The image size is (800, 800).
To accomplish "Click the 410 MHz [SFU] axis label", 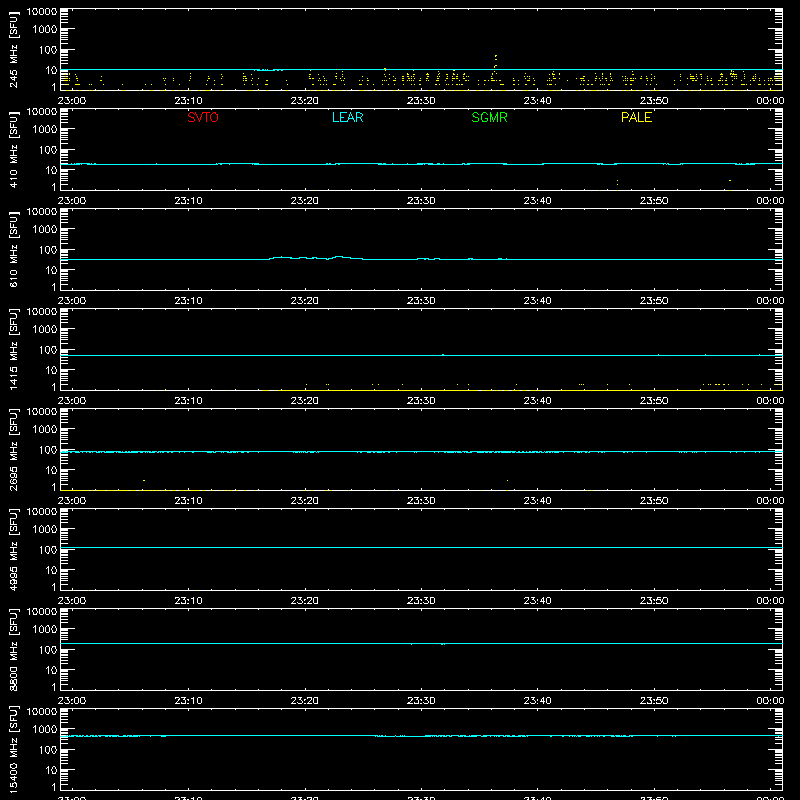I will pyautogui.click(x=13, y=149).
